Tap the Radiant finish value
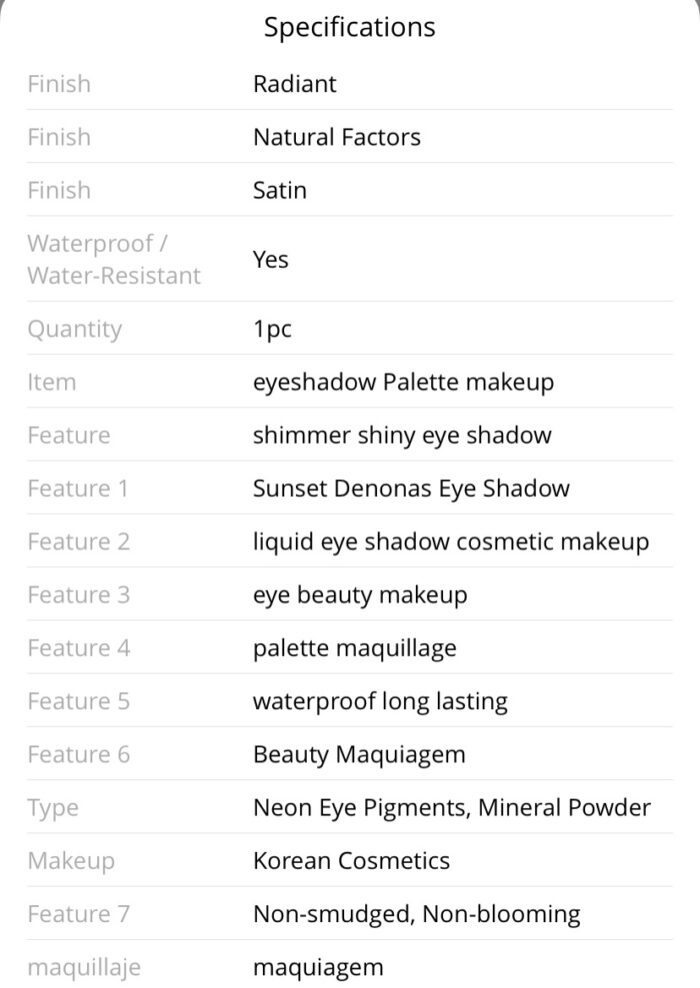The width and height of the screenshot is (700, 988). pyautogui.click(x=294, y=84)
